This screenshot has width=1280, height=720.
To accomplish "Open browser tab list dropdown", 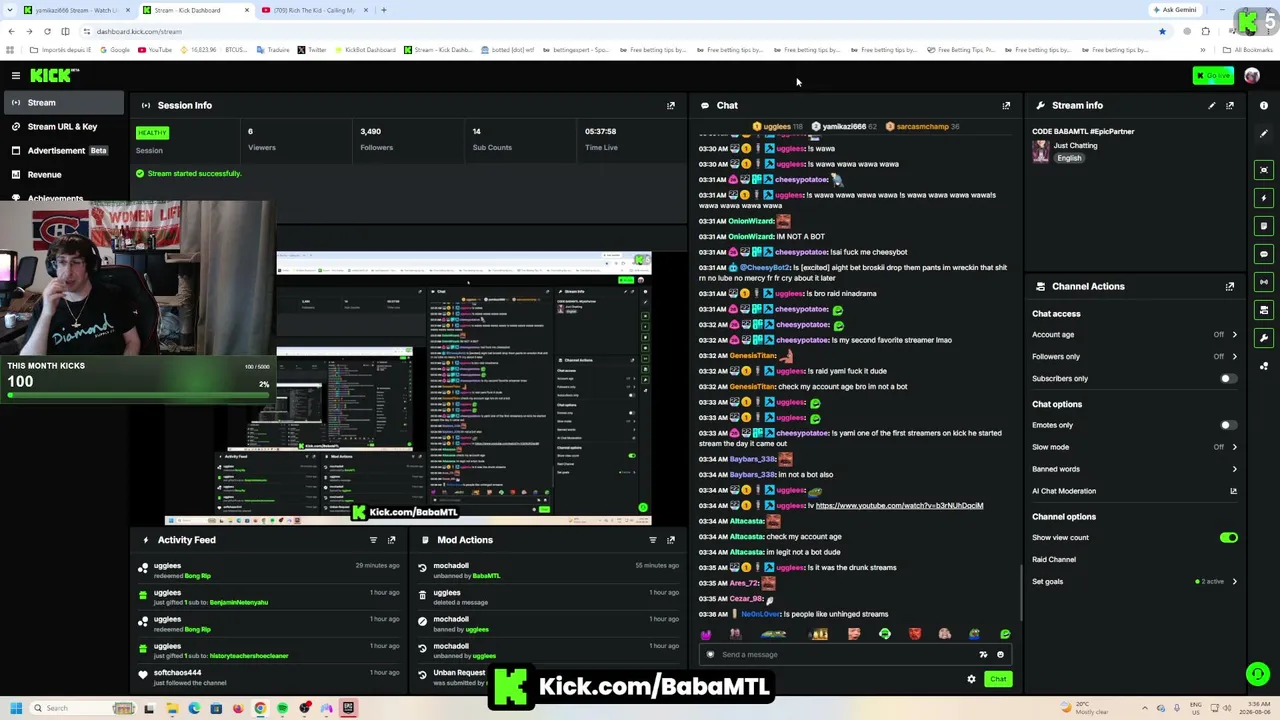I will coord(10,10).
